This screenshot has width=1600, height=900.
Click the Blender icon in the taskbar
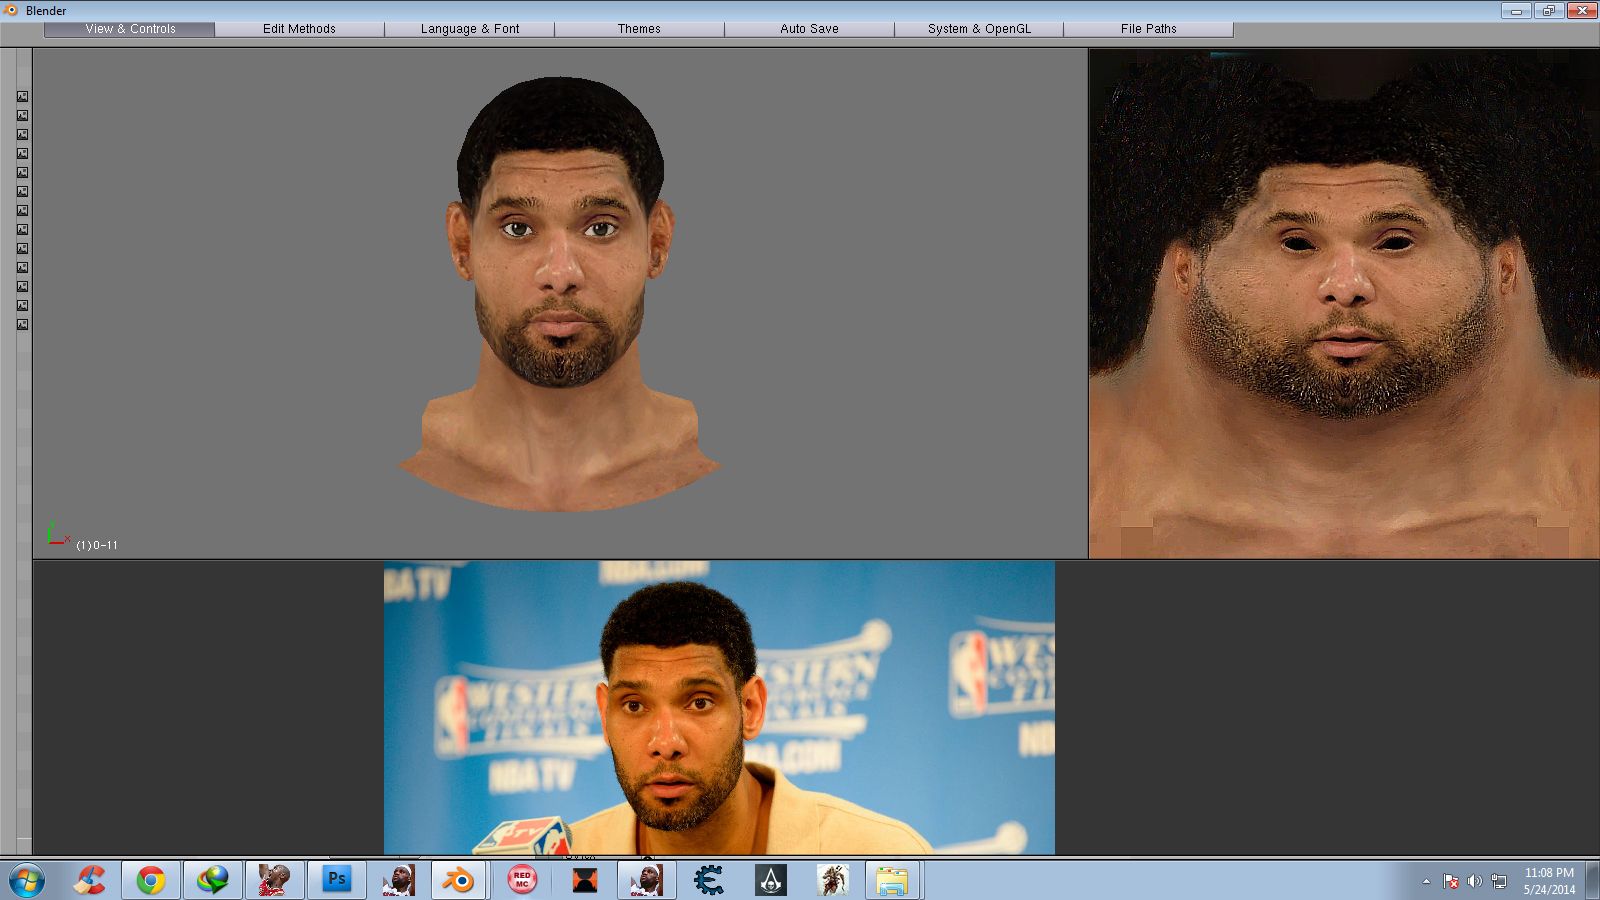pos(459,880)
